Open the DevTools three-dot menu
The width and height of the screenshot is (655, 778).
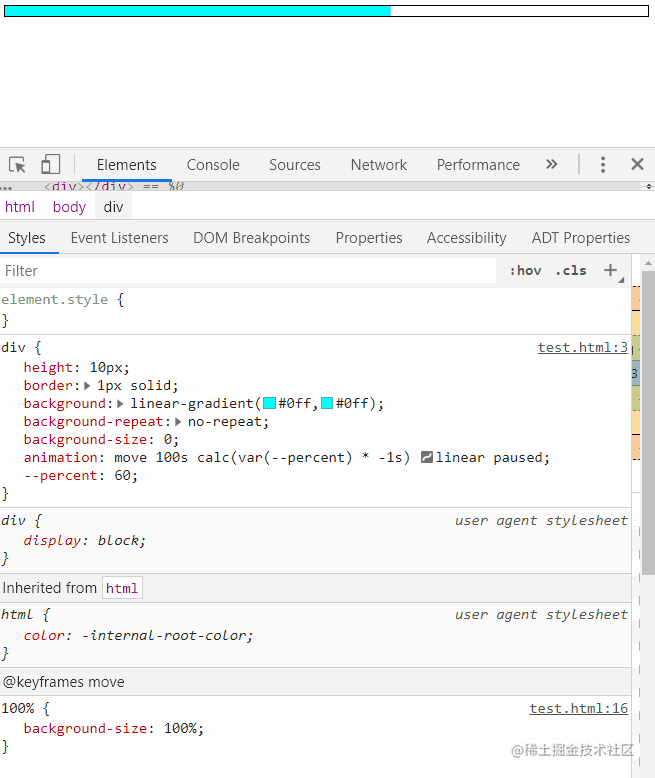[x=603, y=164]
